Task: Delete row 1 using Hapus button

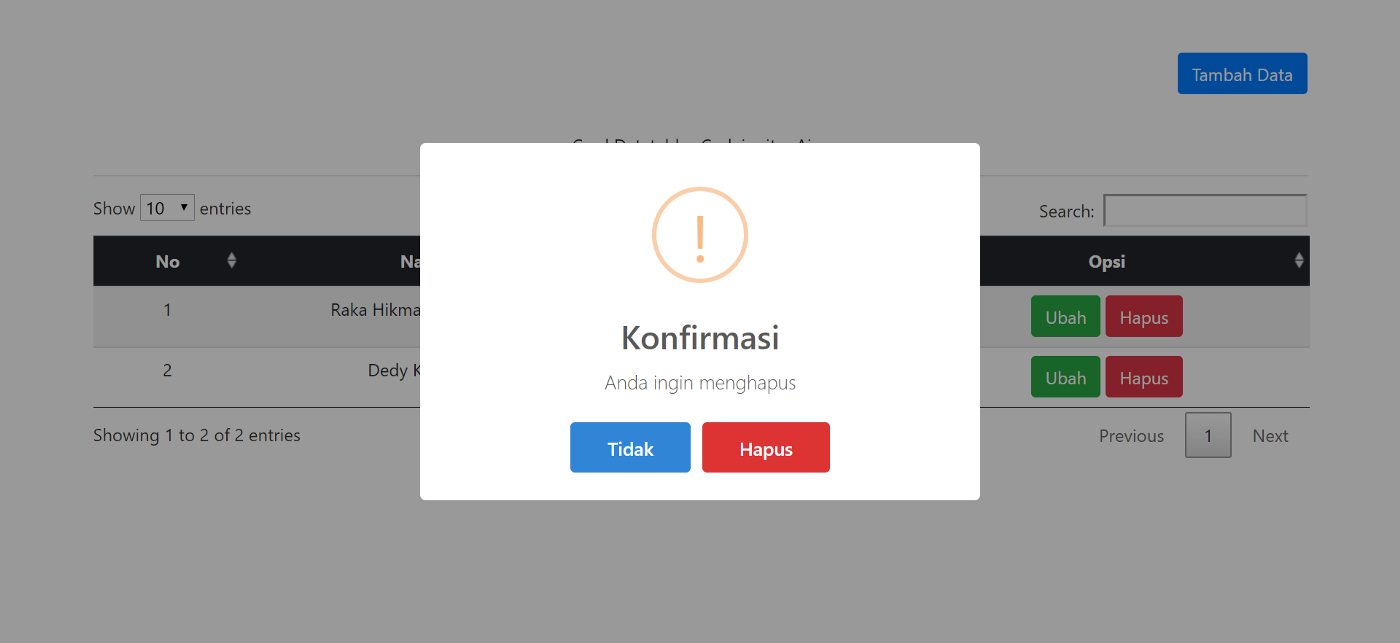Action: click(1144, 317)
